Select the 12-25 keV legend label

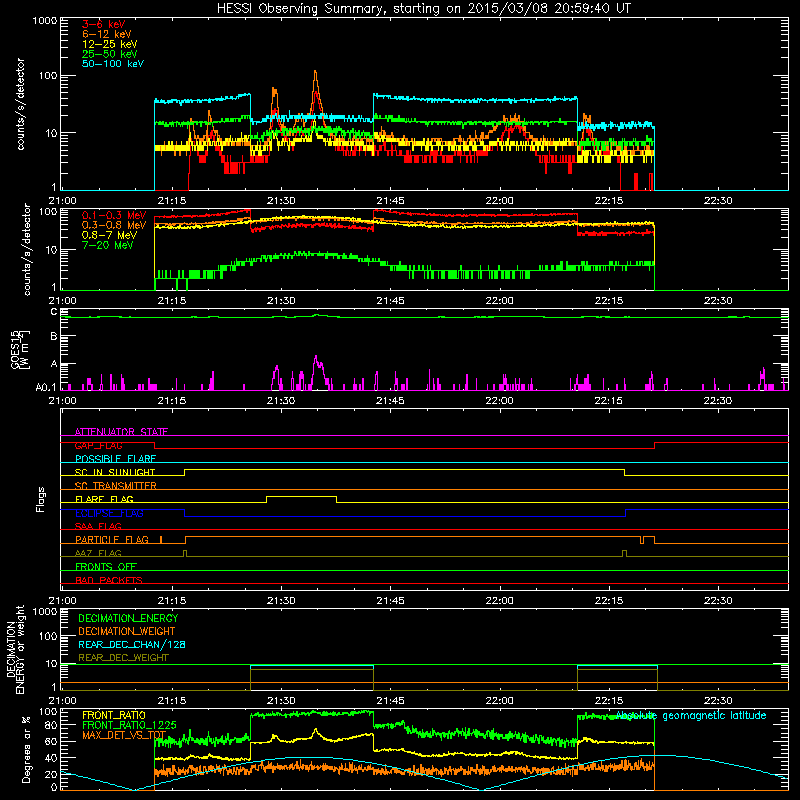pyautogui.click(x=109, y=44)
